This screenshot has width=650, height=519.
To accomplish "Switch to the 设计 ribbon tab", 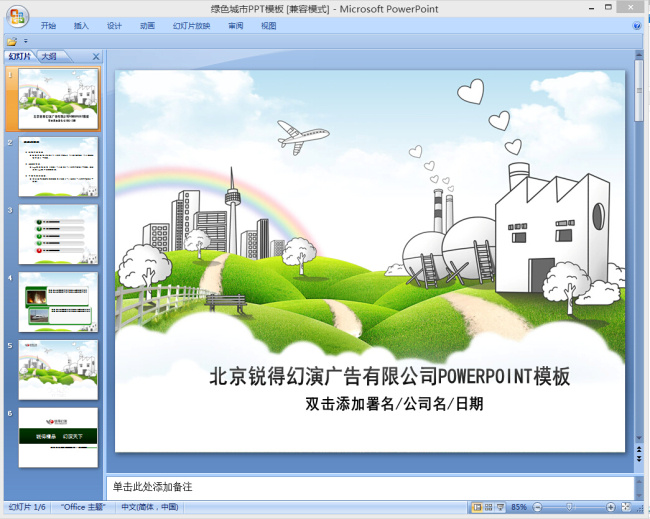I will pyautogui.click(x=114, y=26).
